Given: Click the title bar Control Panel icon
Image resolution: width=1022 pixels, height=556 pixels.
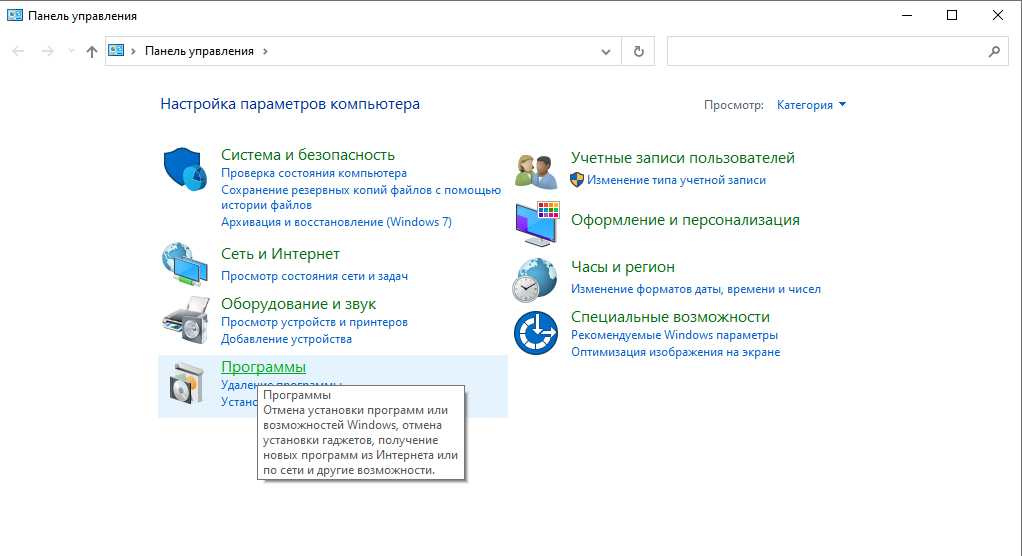Looking at the screenshot, I should coord(14,15).
